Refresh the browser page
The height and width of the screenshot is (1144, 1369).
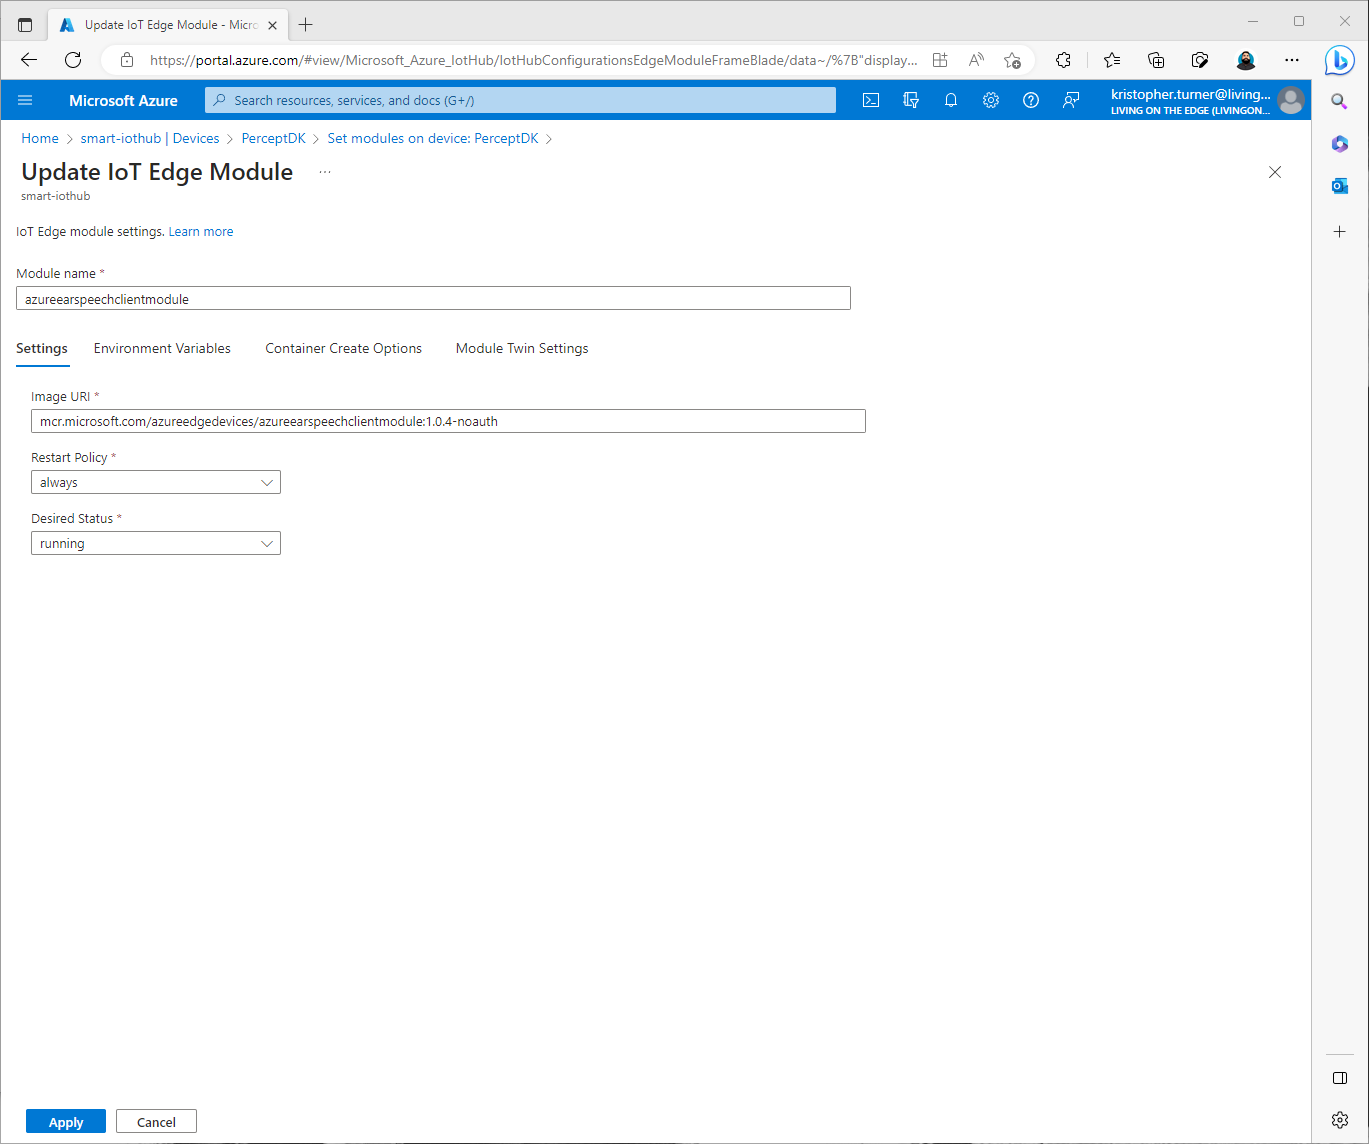[73, 60]
